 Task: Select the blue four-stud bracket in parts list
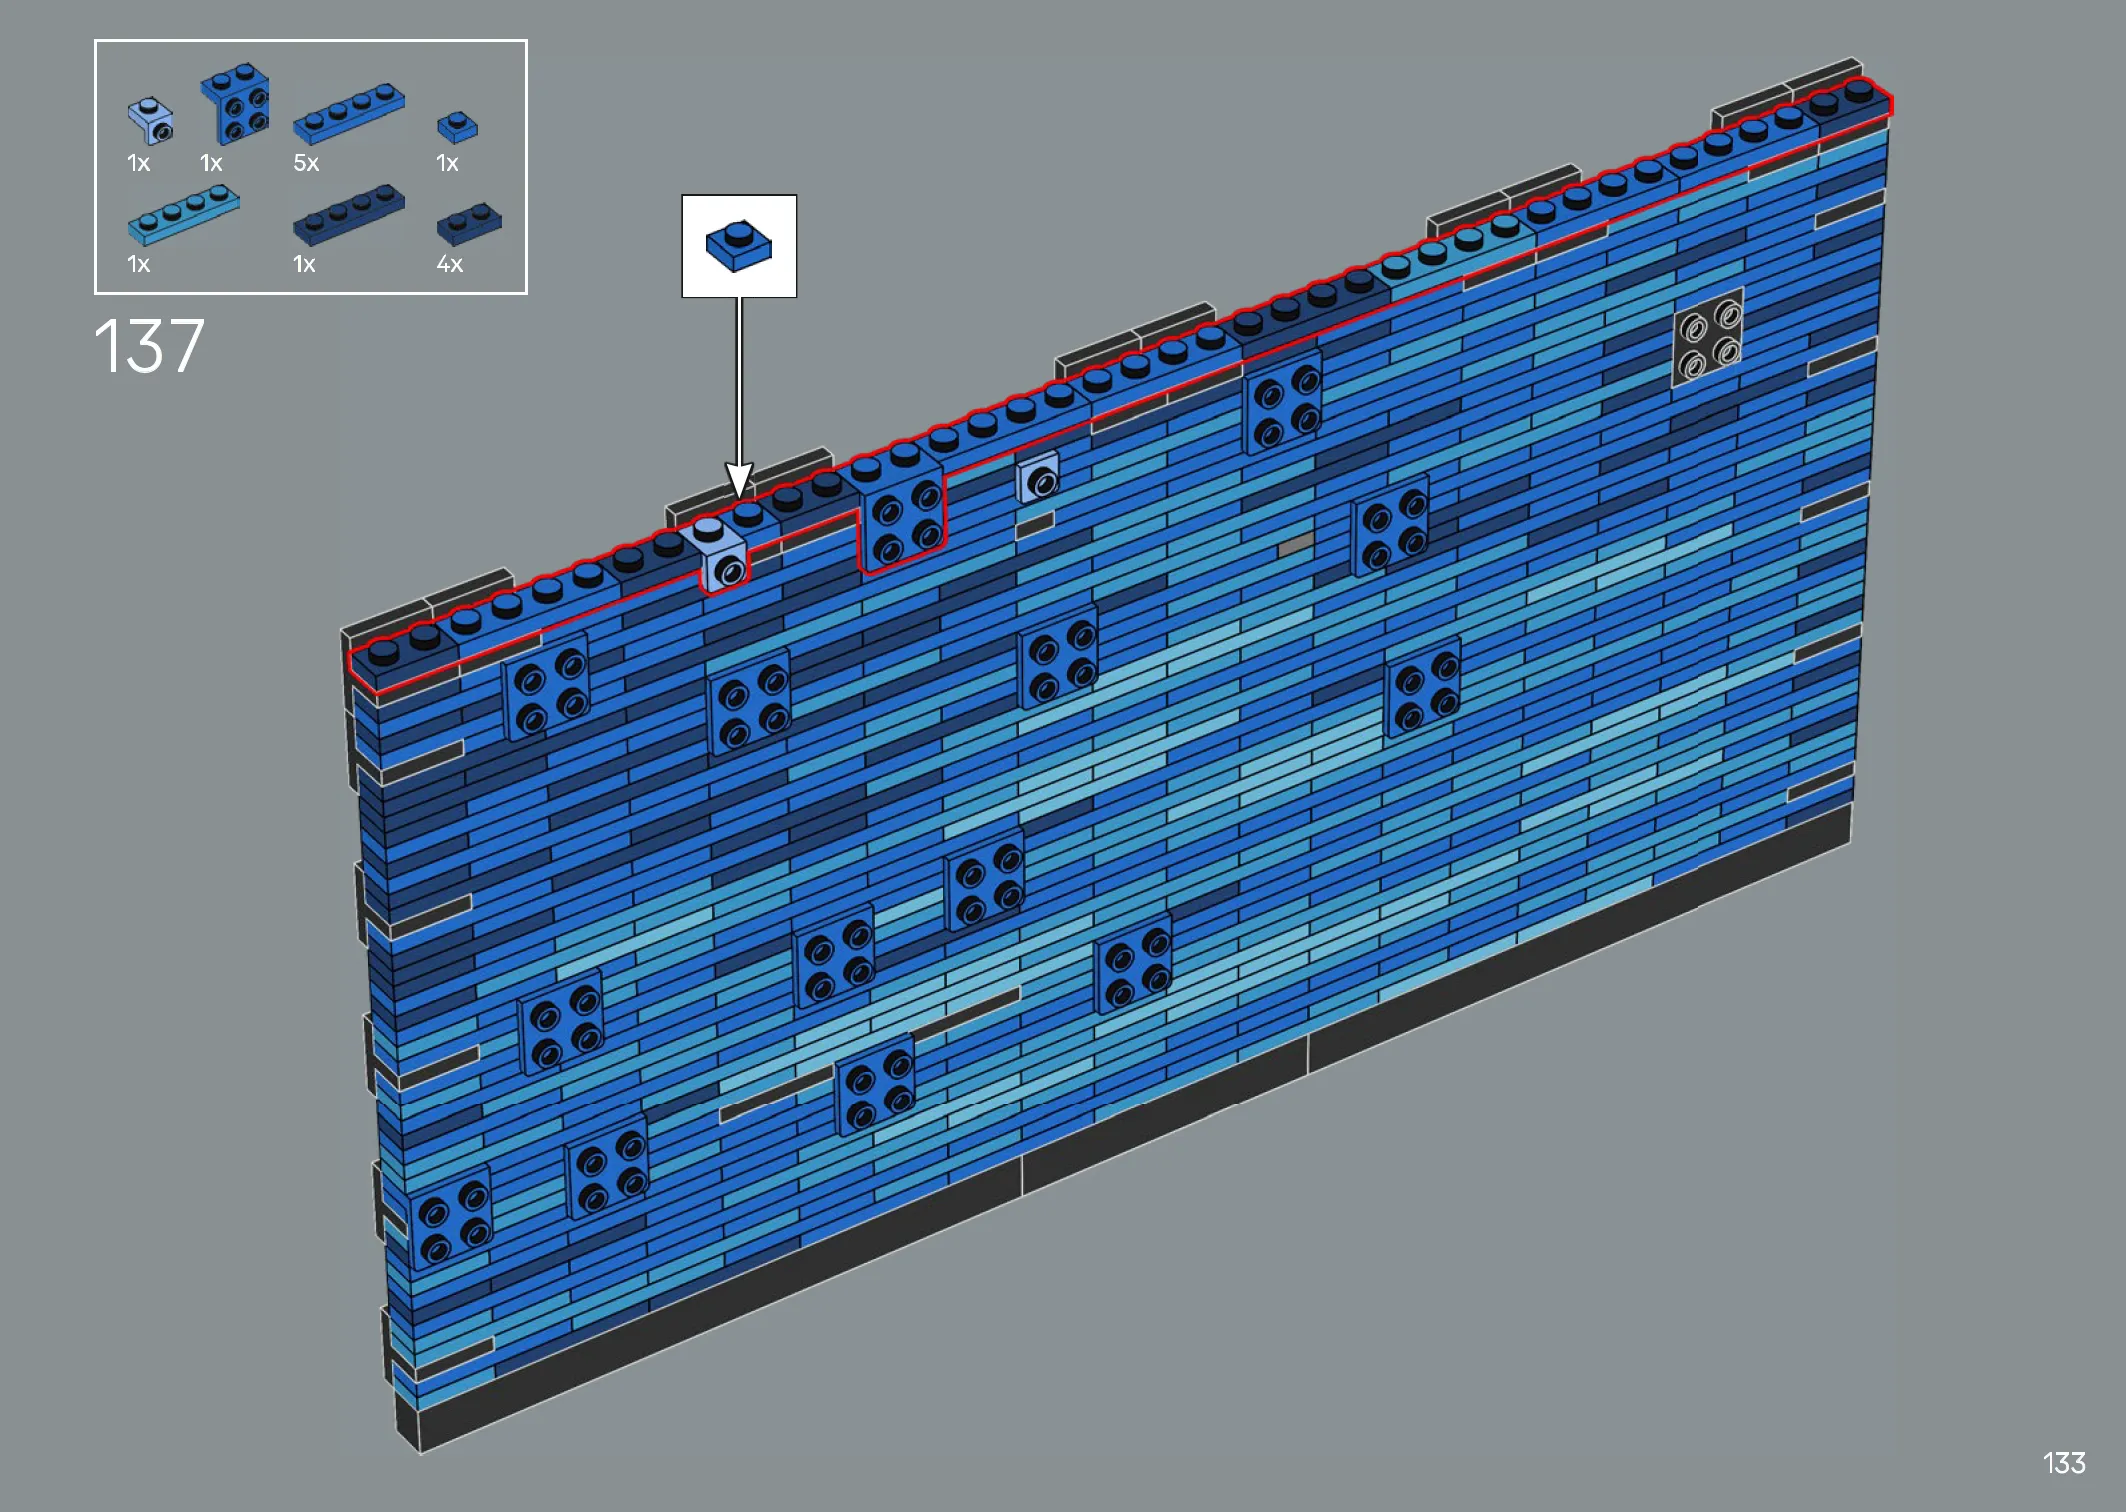coord(235,104)
